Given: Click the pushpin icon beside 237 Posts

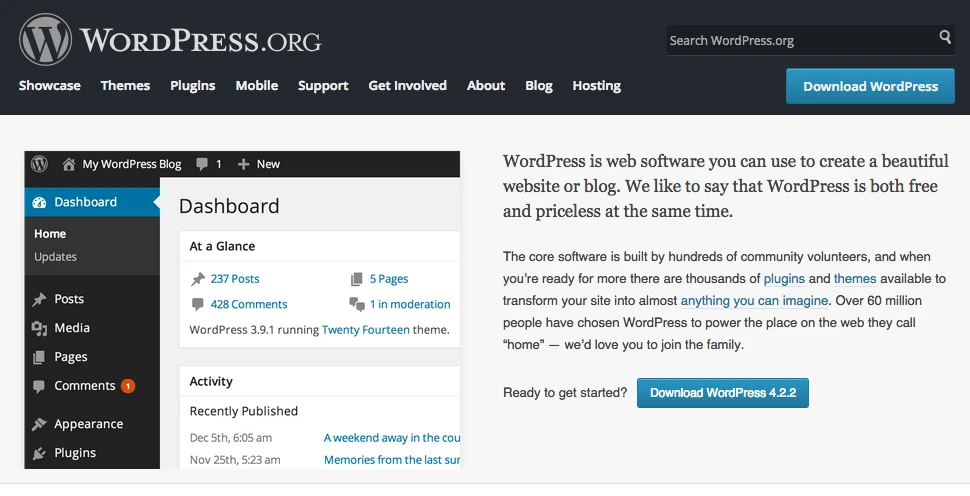Looking at the screenshot, I should tap(198, 279).
